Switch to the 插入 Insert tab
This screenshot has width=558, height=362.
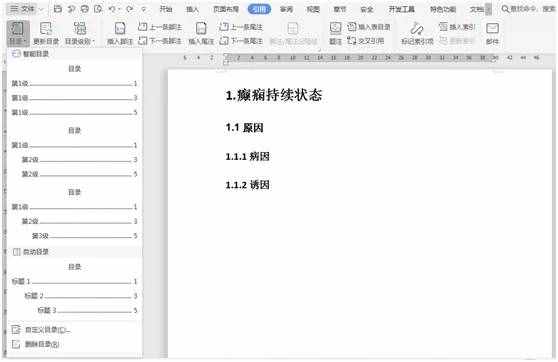[193, 9]
